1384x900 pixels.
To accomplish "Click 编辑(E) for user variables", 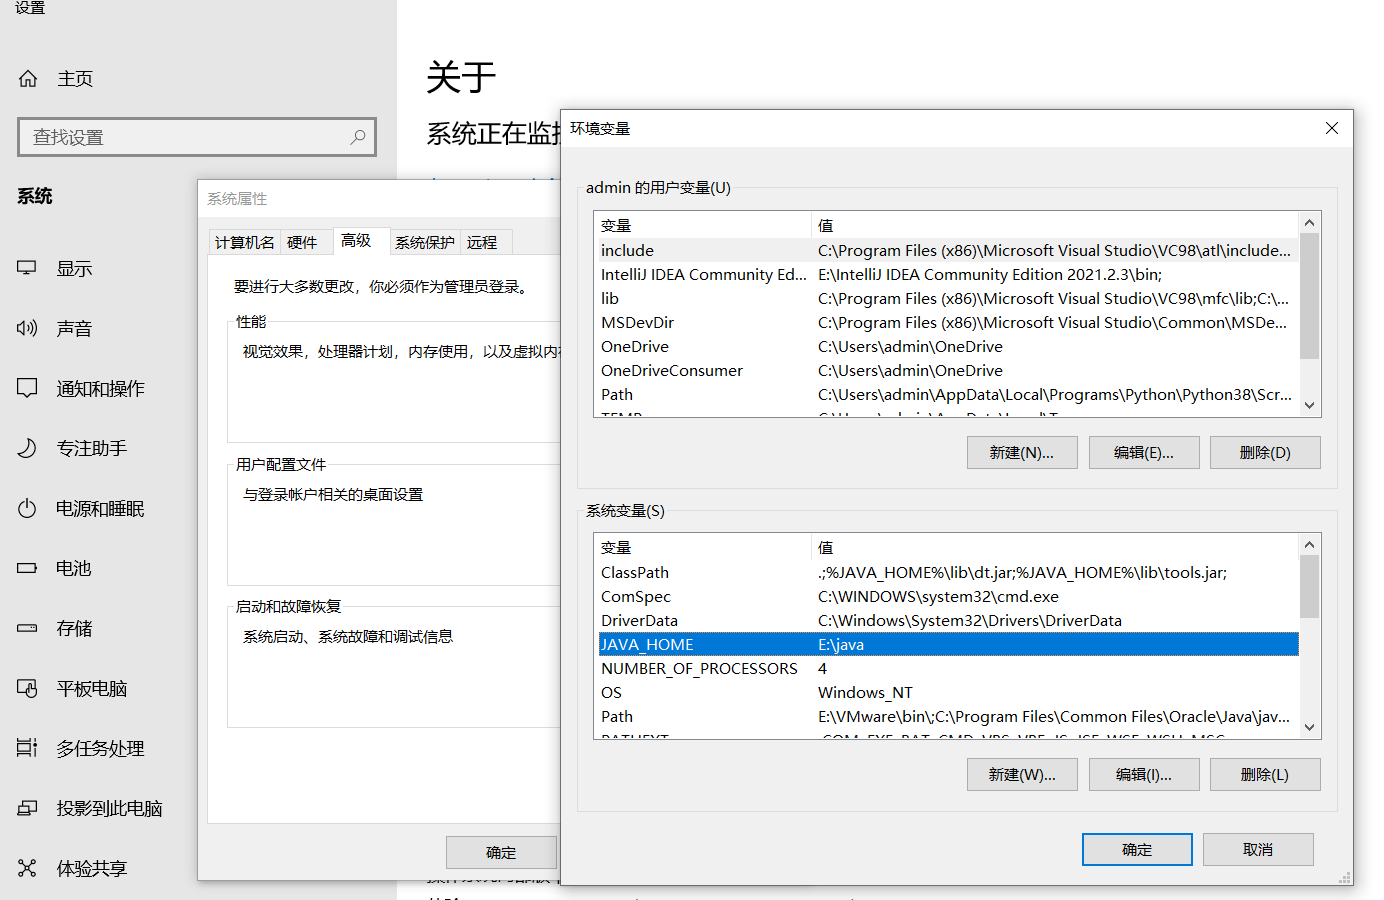I will tap(1144, 452).
